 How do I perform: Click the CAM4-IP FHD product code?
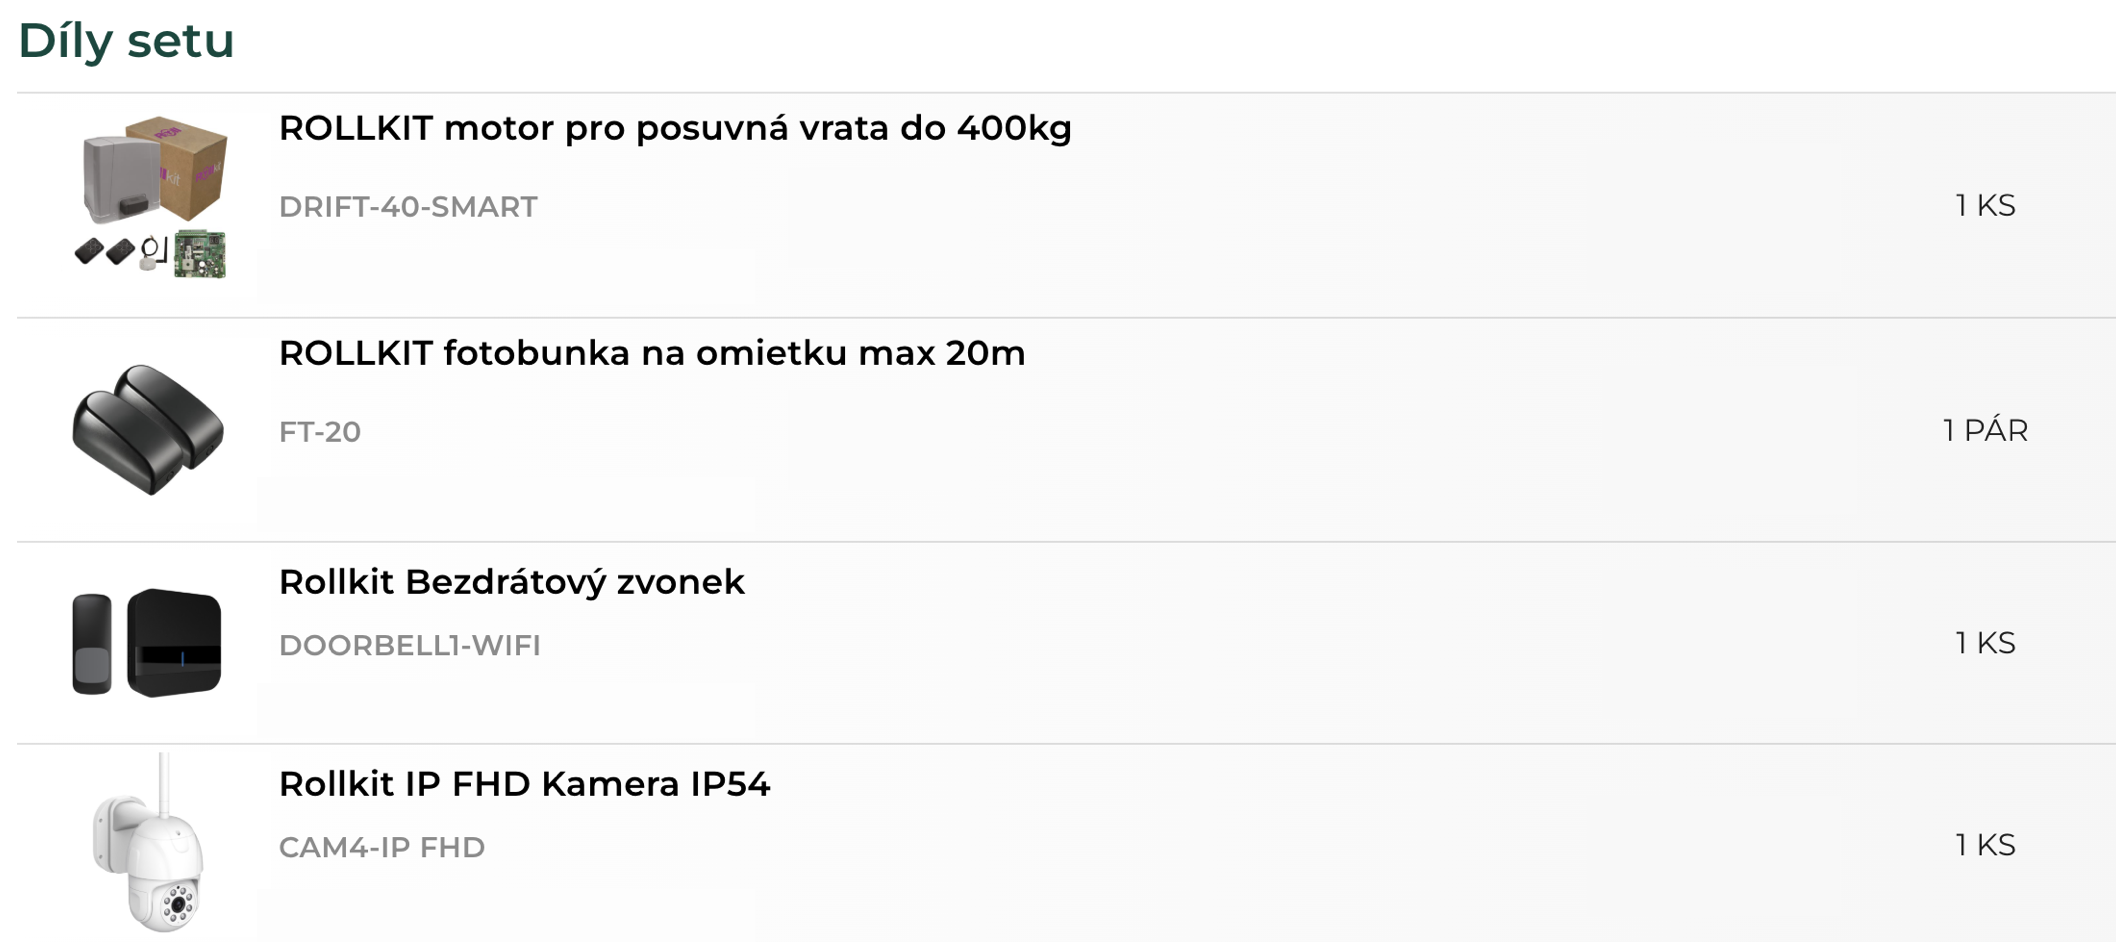pos(382,847)
